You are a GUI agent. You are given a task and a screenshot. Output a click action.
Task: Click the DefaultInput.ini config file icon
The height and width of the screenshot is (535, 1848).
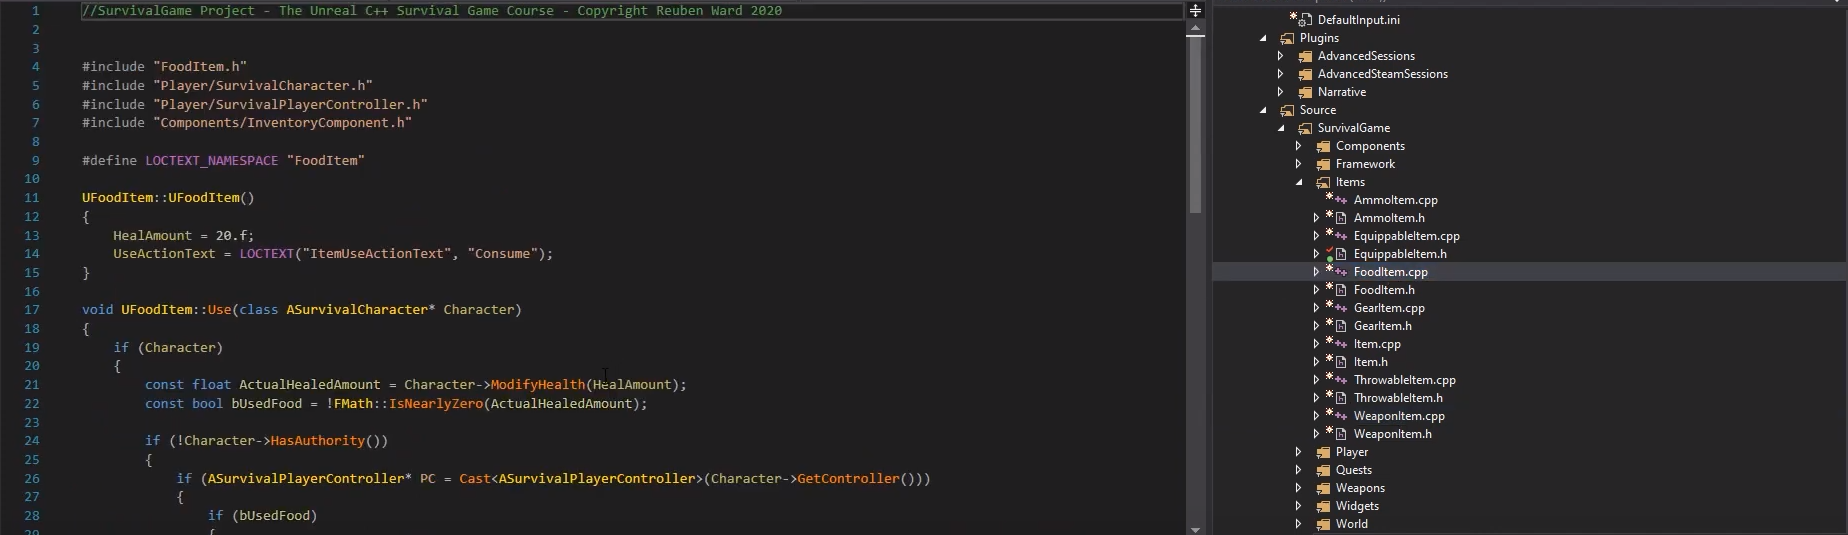pyautogui.click(x=1303, y=20)
